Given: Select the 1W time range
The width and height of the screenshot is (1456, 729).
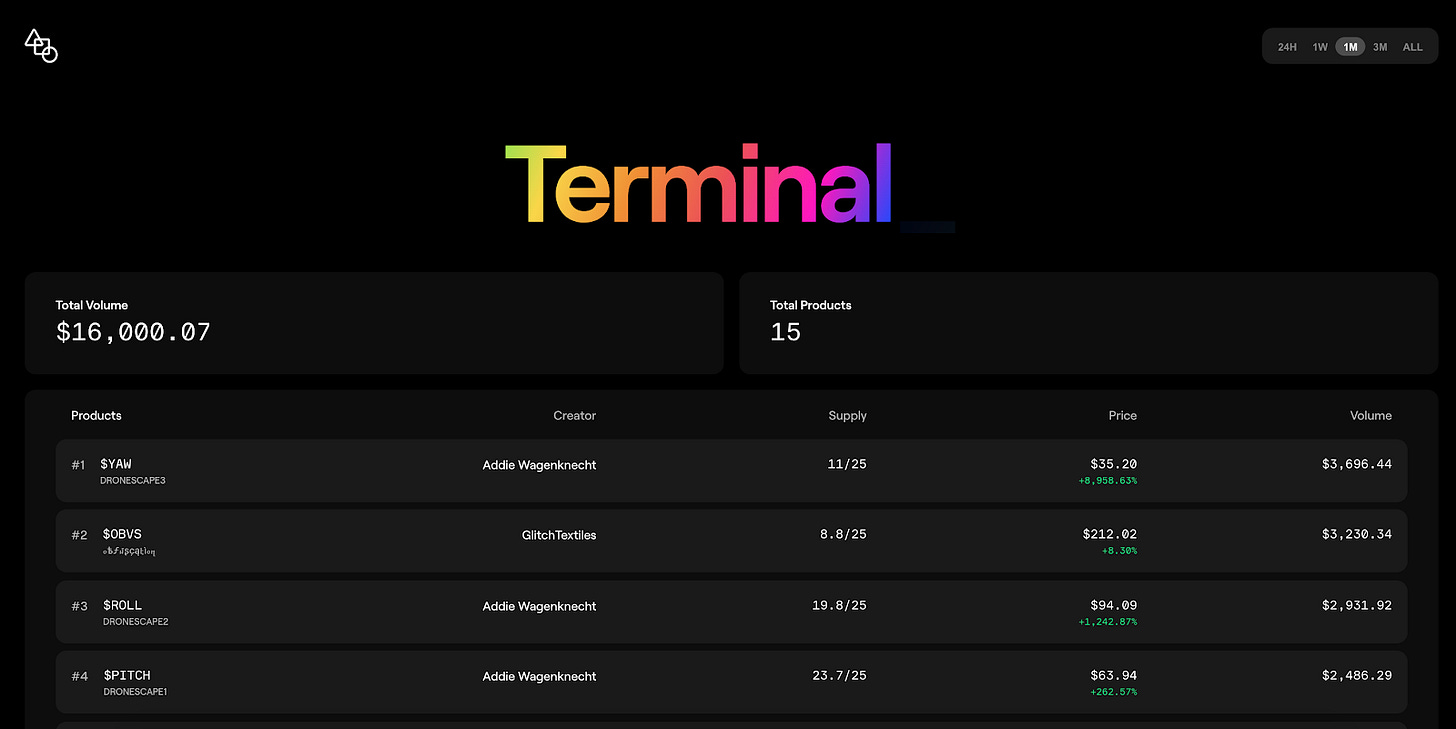Looking at the screenshot, I should pos(1320,47).
